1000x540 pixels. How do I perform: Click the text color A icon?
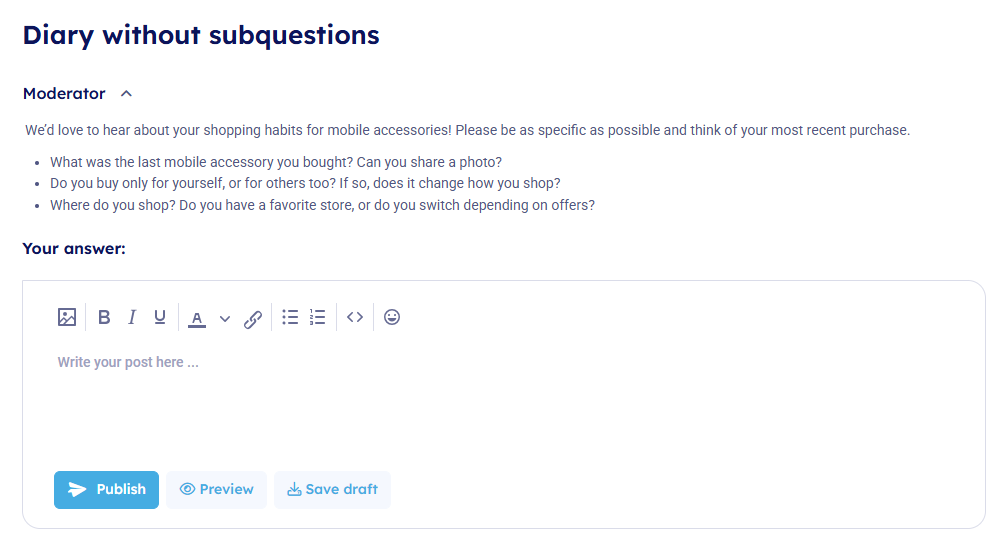pyautogui.click(x=197, y=318)
